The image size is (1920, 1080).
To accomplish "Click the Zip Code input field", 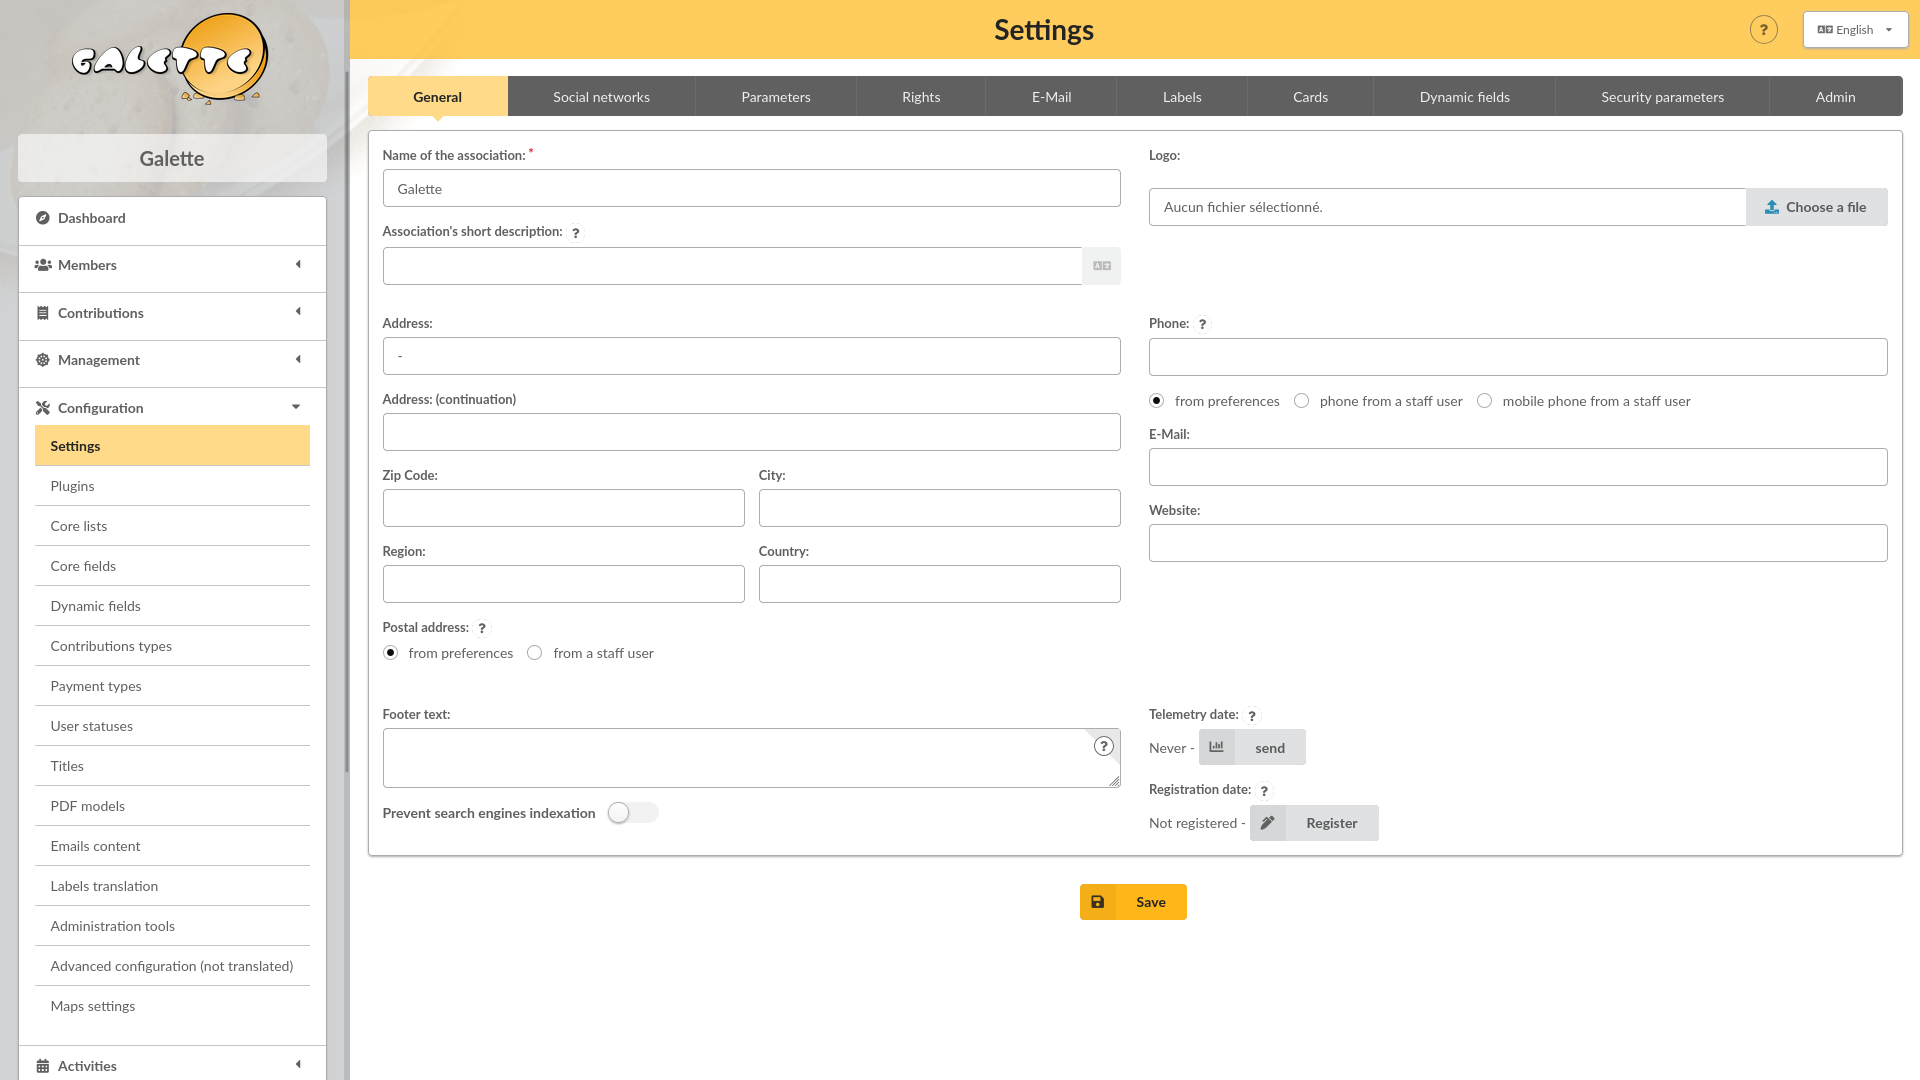I will (563, 508).
